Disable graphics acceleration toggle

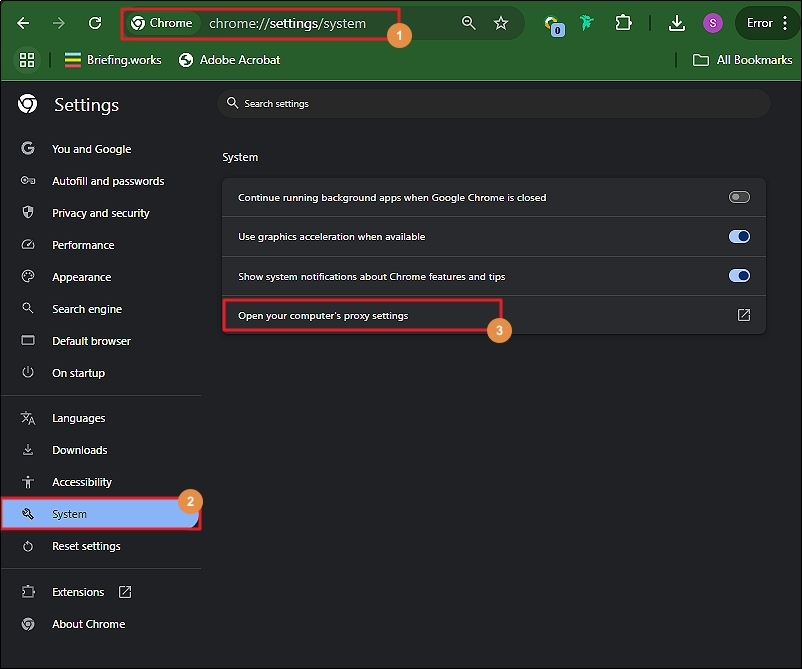(739, 237)
